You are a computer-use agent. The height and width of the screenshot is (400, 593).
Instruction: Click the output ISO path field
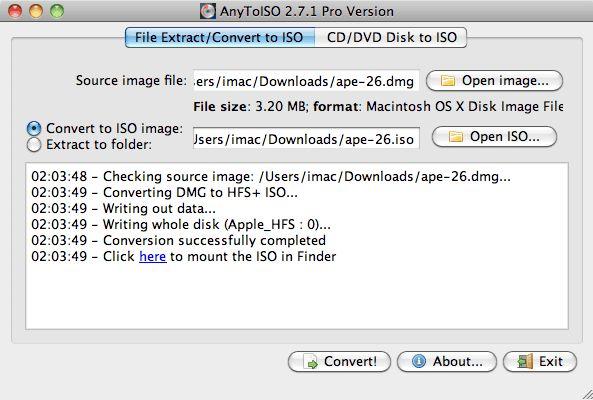coord(306,139)
